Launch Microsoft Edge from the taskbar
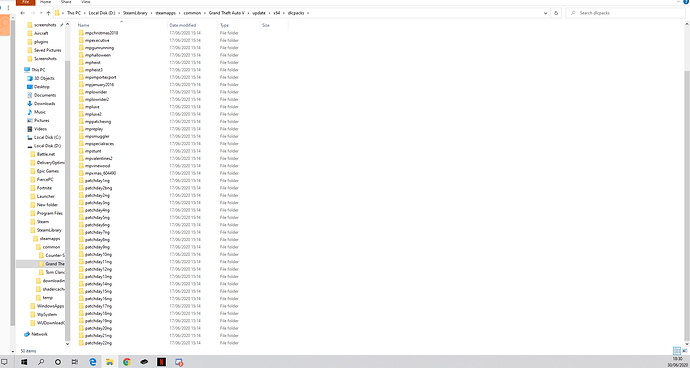 pos(93,362)
